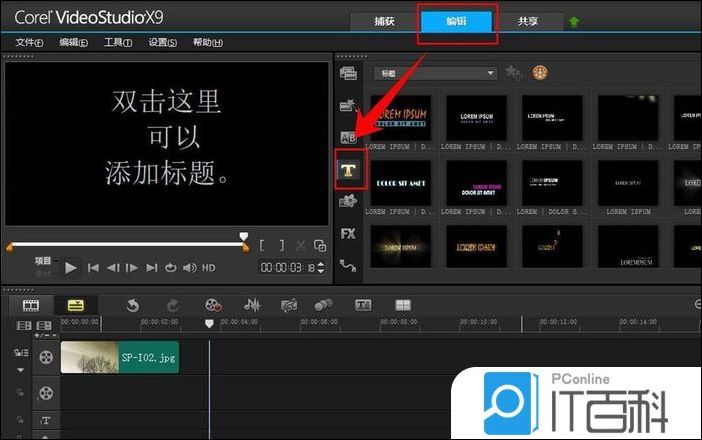Select the DOLOR SIT AMET title thumbnail
The image size is (702, 440).
point(401,183)
